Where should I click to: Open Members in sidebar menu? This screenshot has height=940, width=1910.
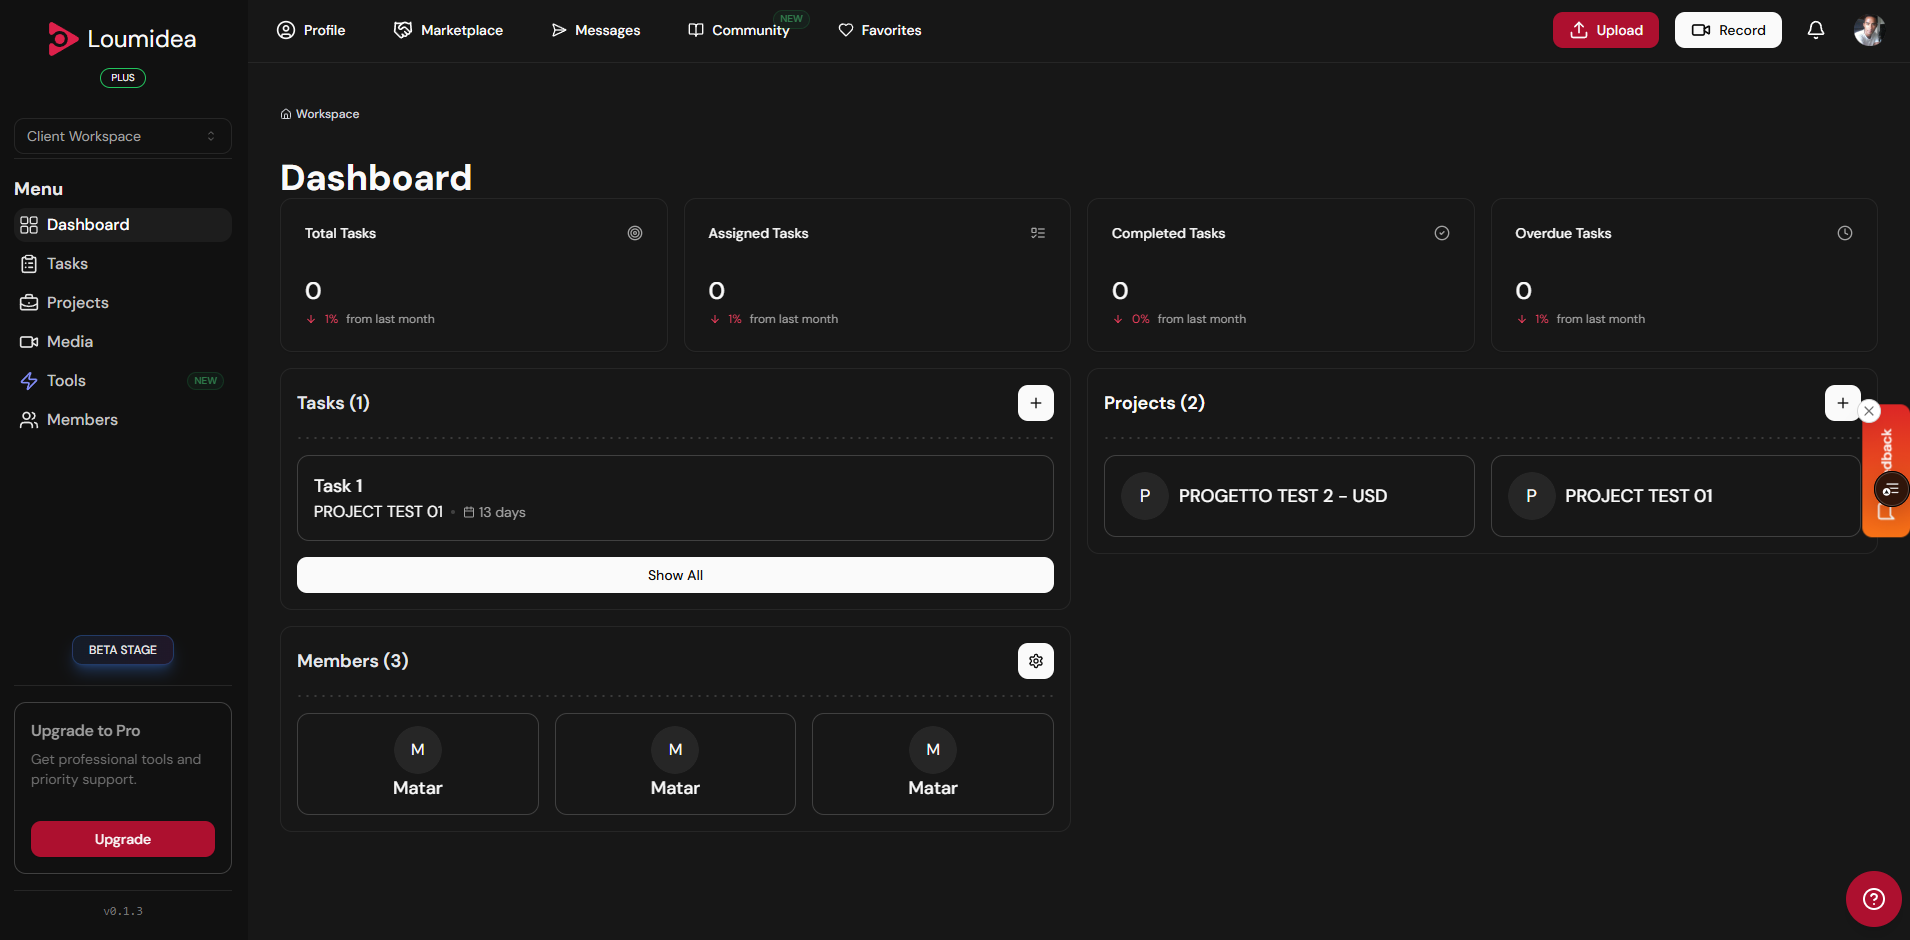(123, 420)
